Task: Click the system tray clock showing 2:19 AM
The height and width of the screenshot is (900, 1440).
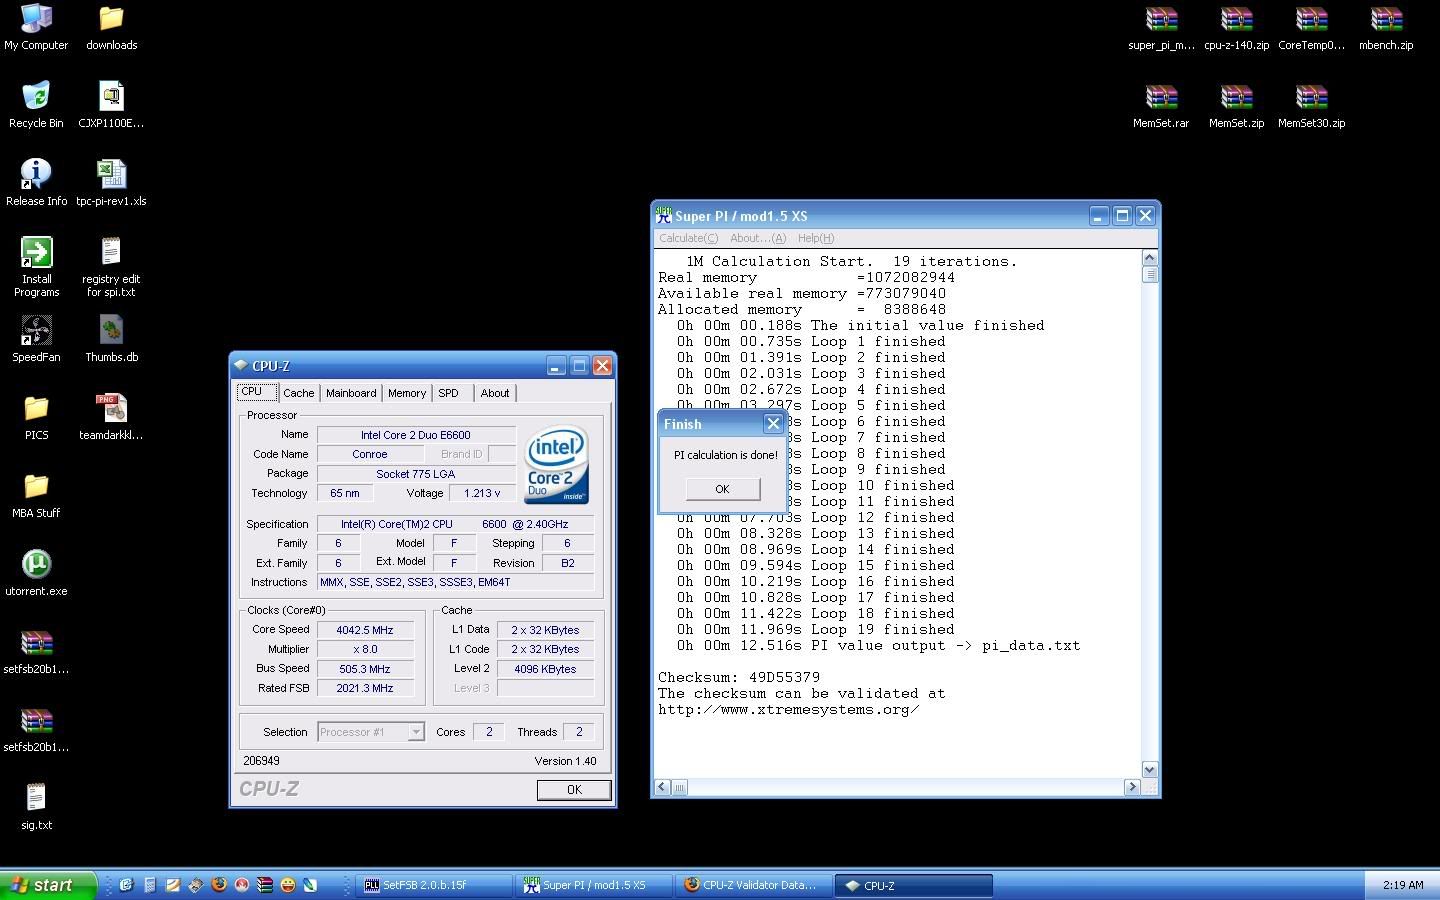Action: click(1403, 885)
